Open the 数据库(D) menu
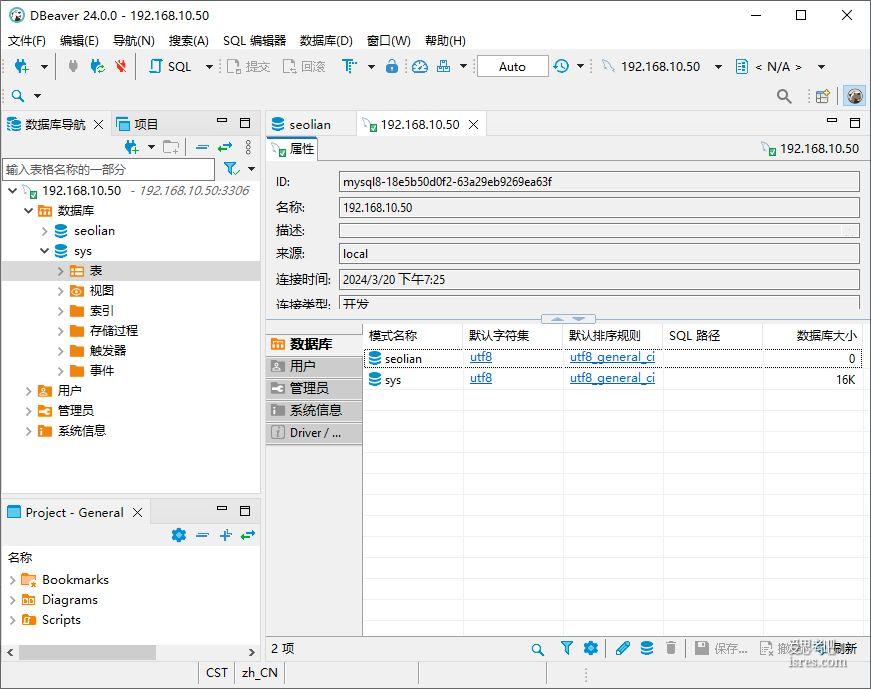871x689 pixels. (x=326, y=41)
